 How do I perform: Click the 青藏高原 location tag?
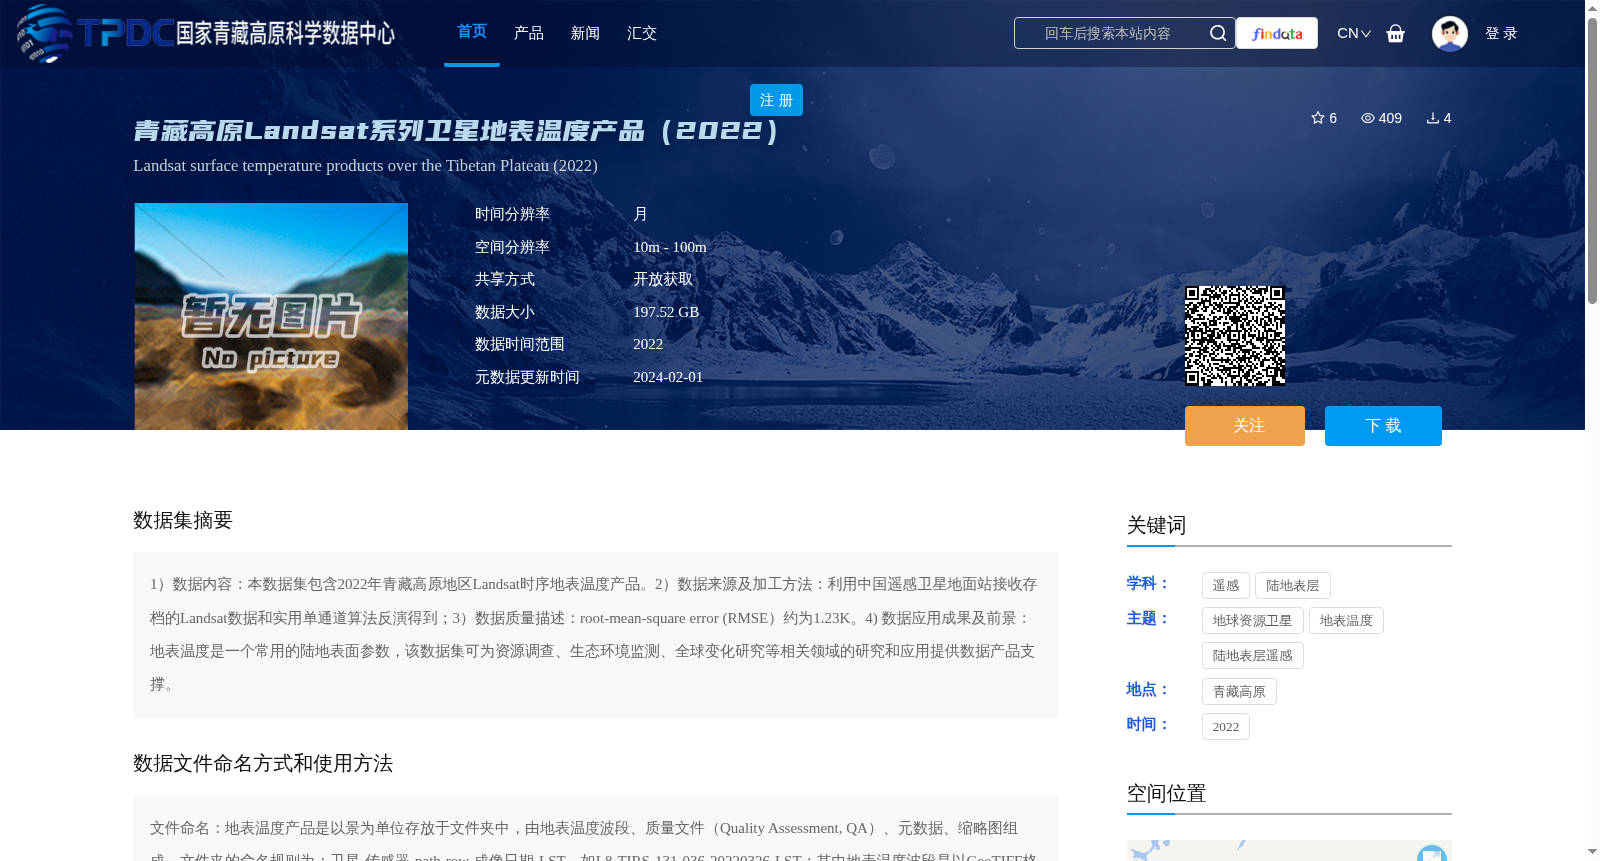coord(1239,692)
